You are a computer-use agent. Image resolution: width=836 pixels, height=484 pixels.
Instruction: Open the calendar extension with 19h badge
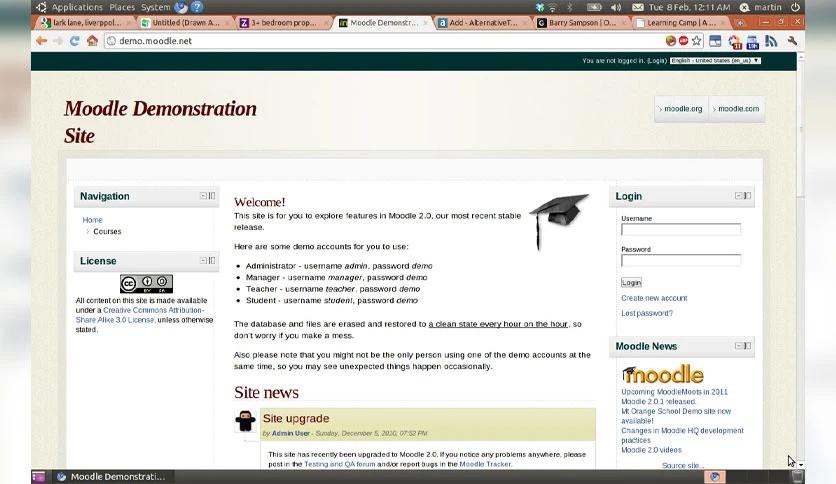[752, 42]
